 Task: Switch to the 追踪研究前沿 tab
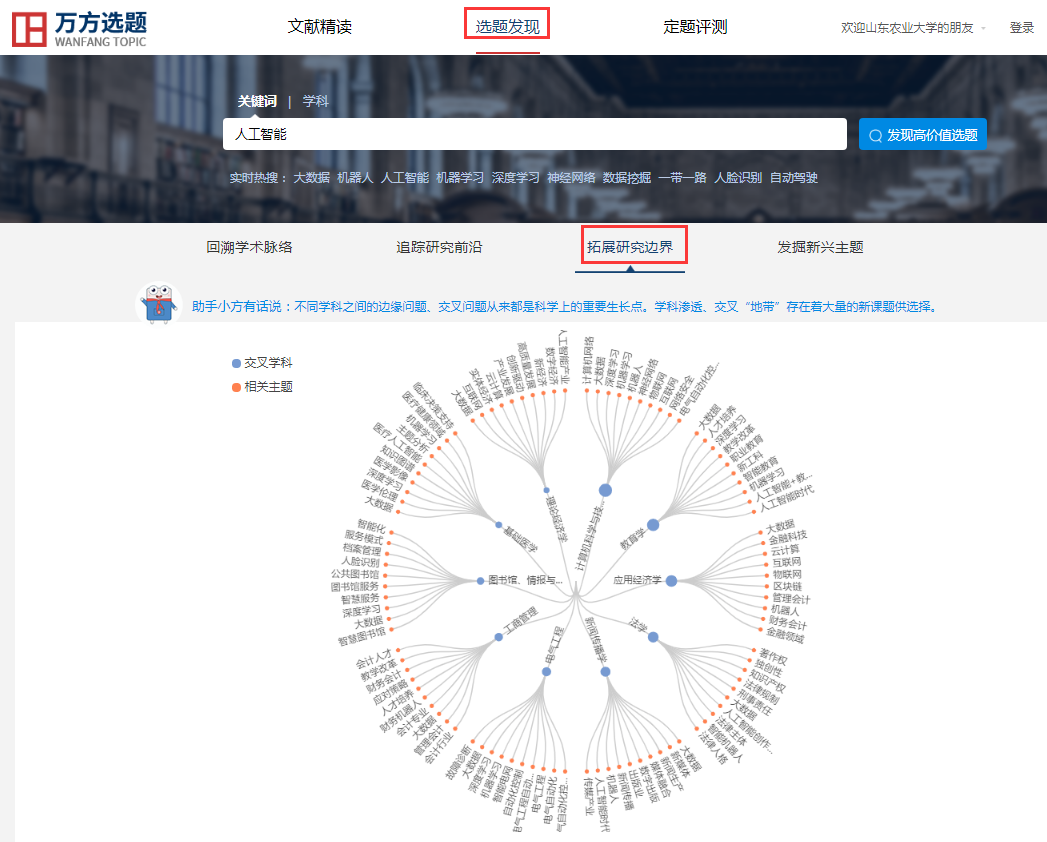point(439,247)
